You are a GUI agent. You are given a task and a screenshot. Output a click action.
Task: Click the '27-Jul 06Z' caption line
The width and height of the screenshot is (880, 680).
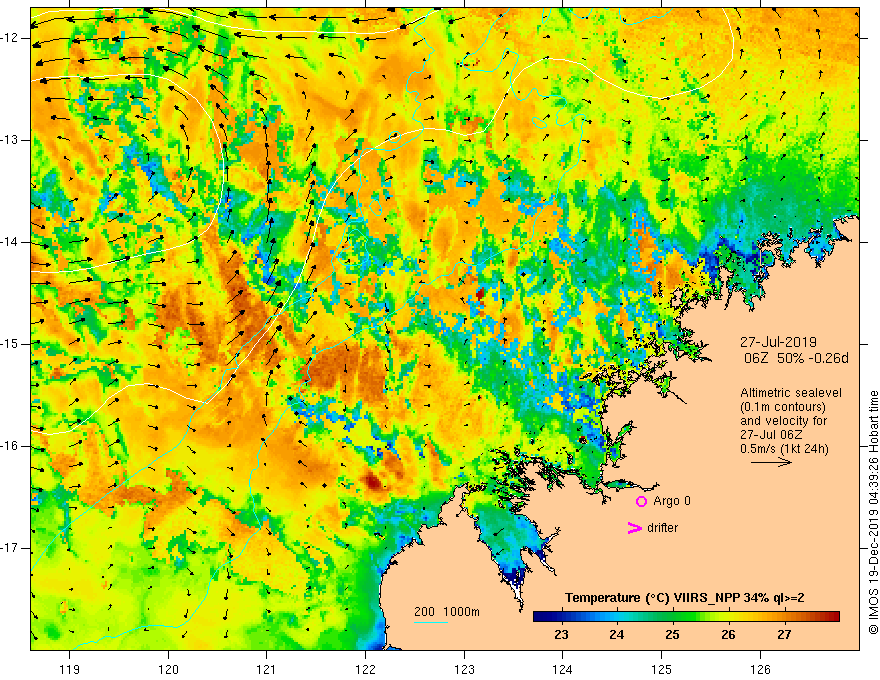click(771, 435)
